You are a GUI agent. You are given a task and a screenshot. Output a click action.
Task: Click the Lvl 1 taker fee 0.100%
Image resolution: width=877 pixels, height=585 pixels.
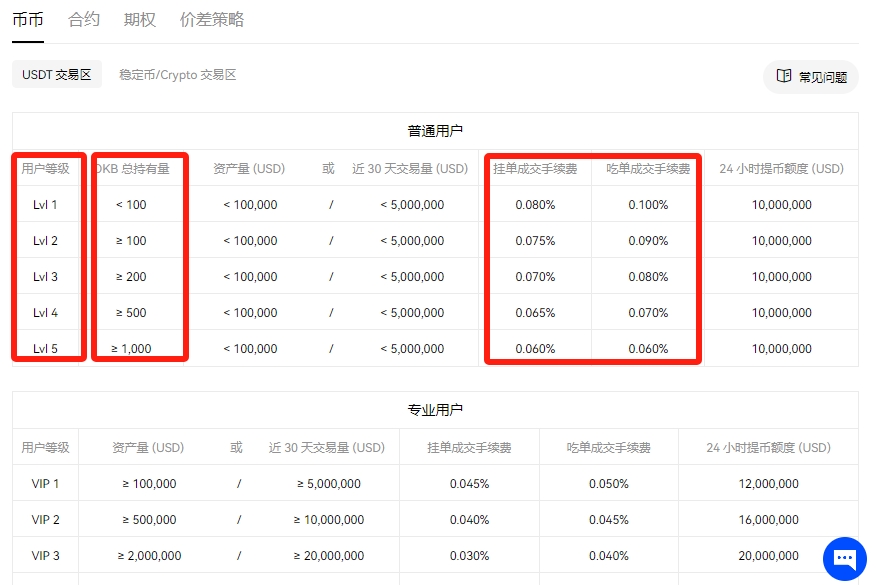(648, 205)
